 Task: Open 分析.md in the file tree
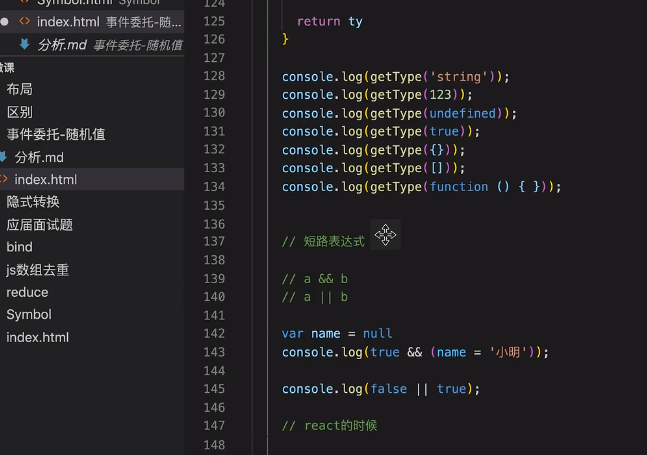[39, 157]
